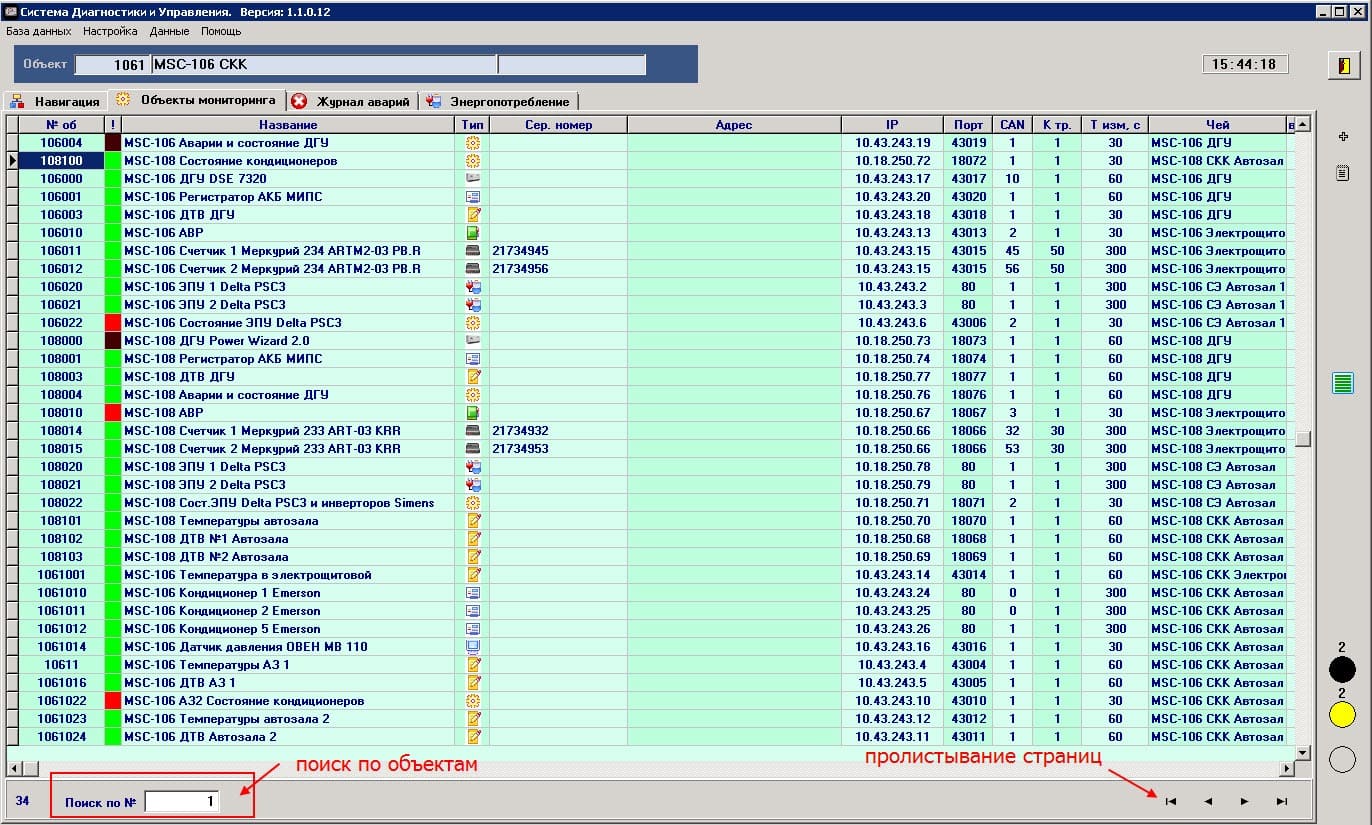Click dark status indicator of MSC-108 ДГУ Power Wizard

113,341
